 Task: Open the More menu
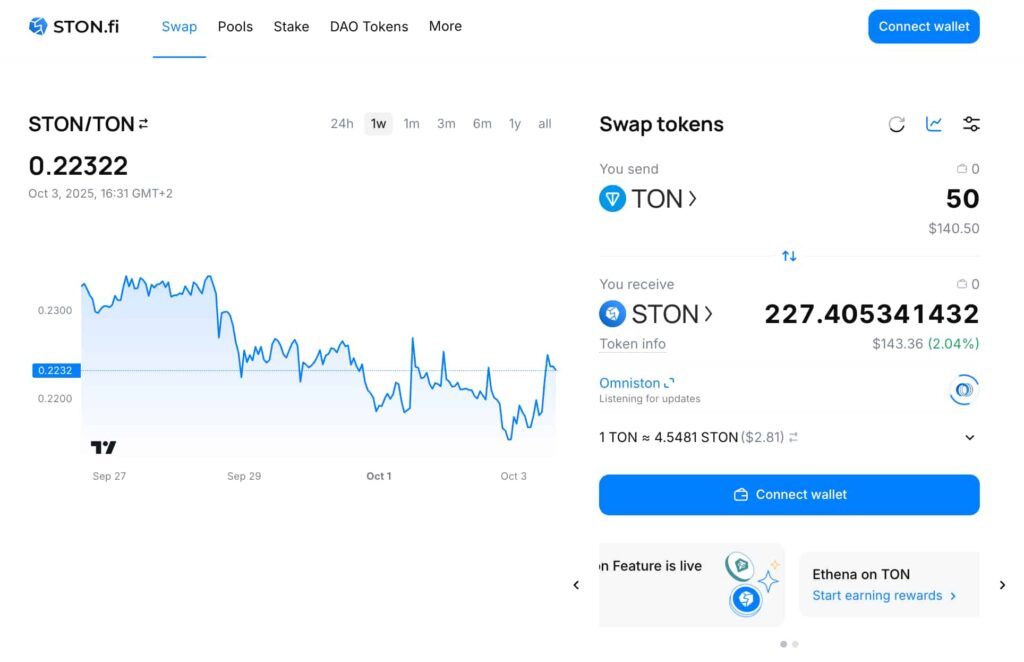445,27
